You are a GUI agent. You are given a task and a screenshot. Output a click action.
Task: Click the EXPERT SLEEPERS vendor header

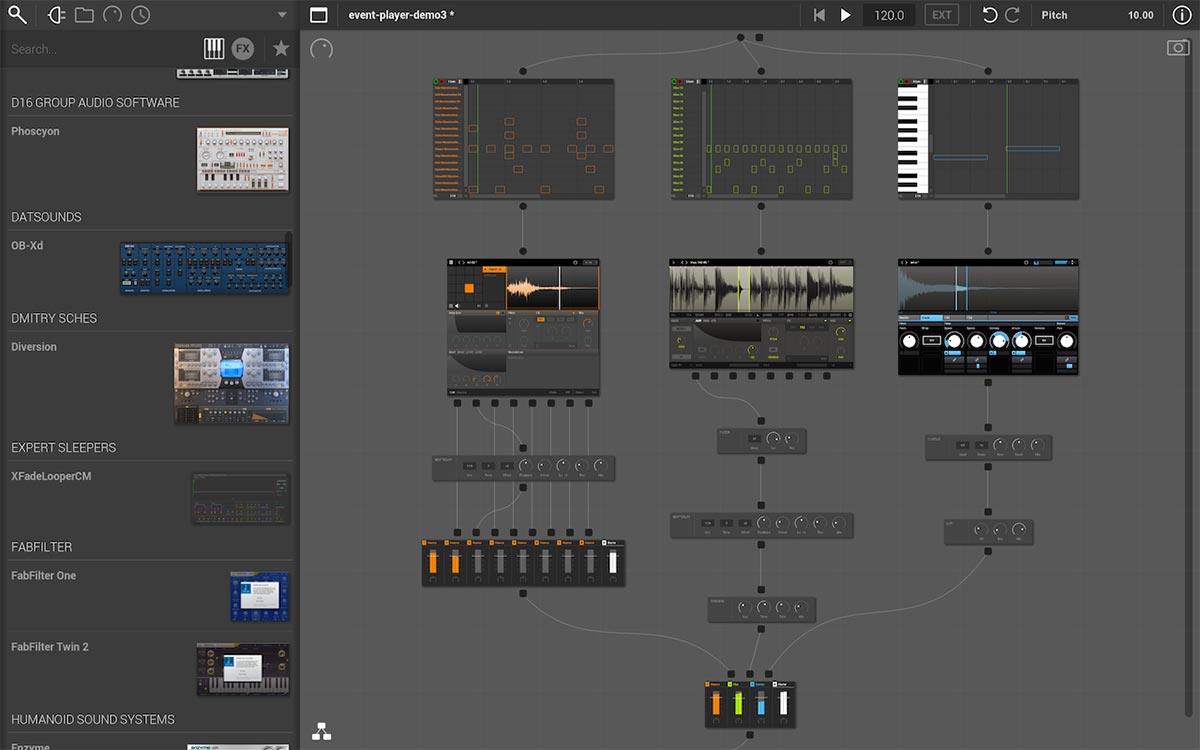63,447
